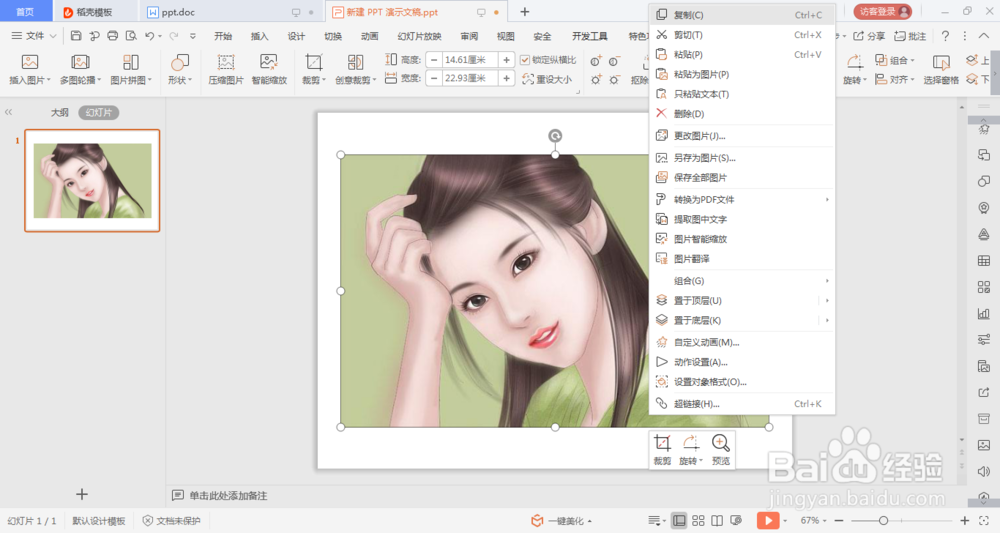Click the 选择窗格 selection pane icon
The image size is (1000, 533).
click(x=941, y=62)
